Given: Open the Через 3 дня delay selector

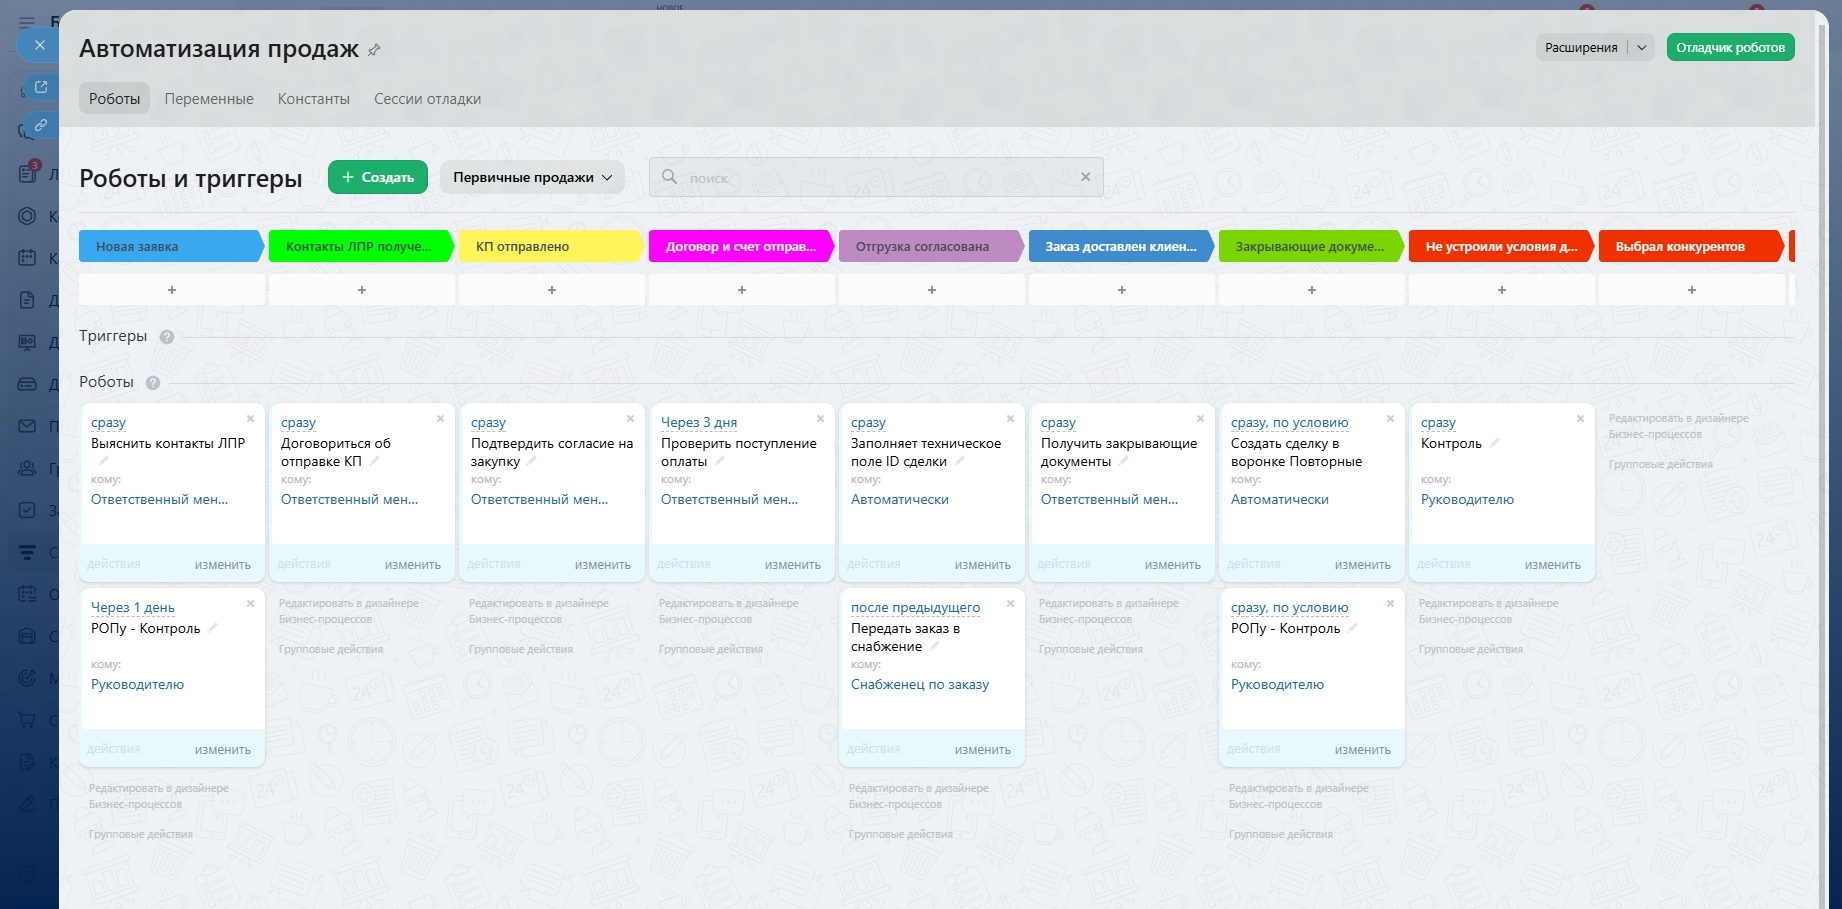Looking at the screenshot, I should click(x=699, y=423).
